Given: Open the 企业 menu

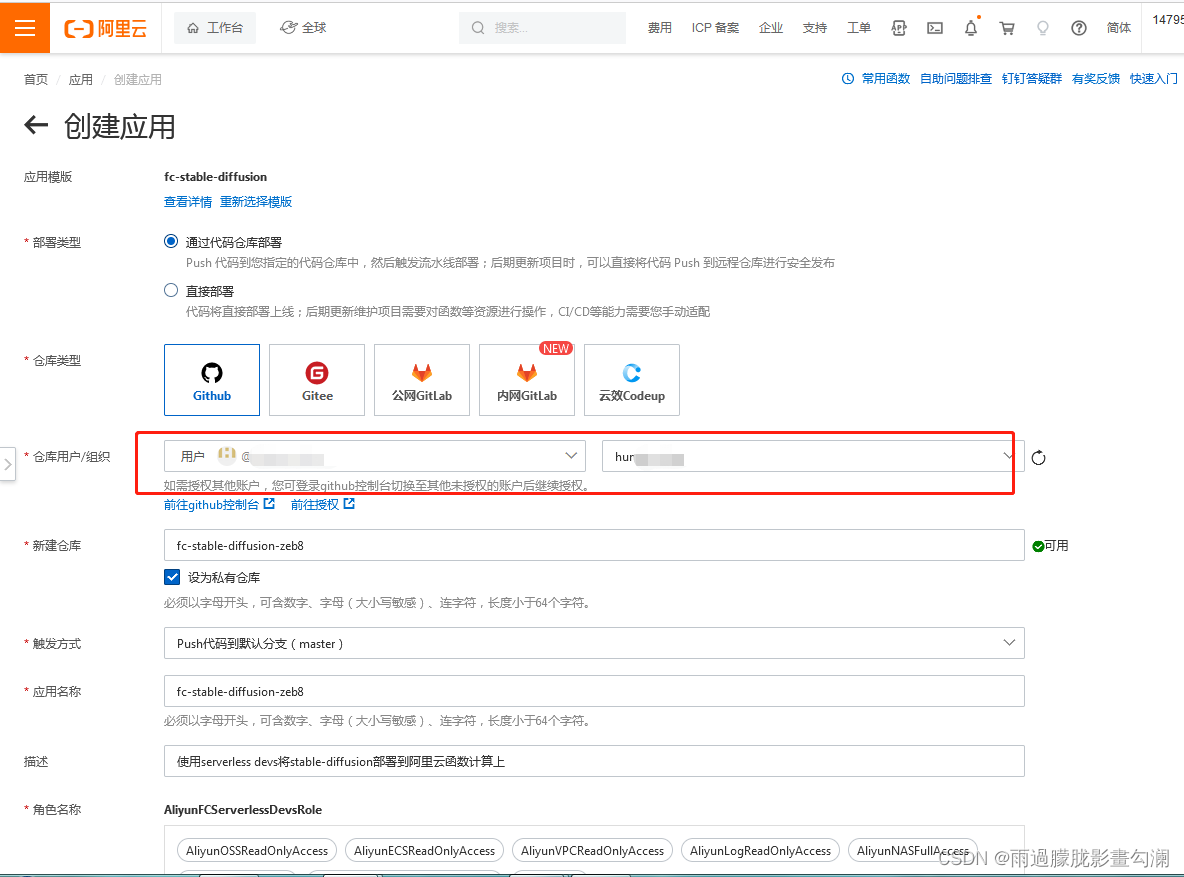Looking at the screenshot, I should click(771, 28).
